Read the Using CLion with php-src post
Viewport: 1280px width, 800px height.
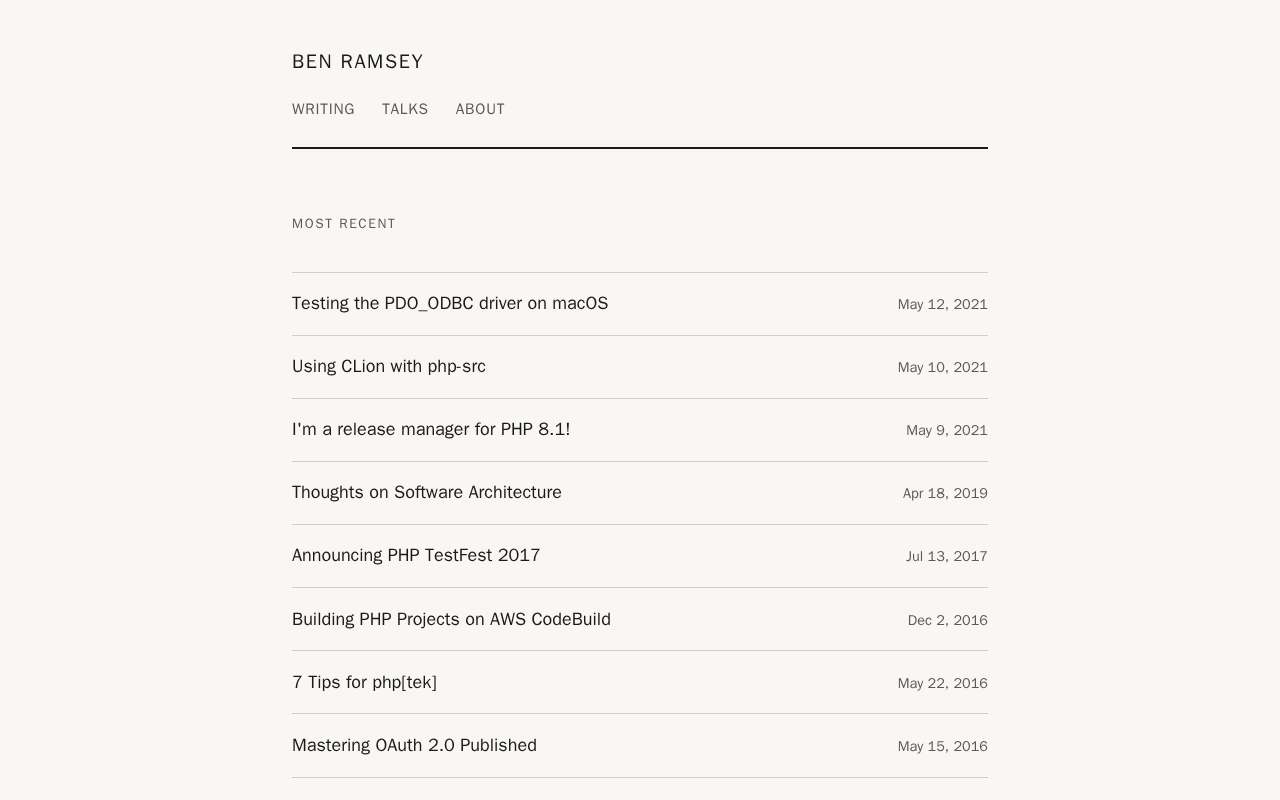[389, 366]
